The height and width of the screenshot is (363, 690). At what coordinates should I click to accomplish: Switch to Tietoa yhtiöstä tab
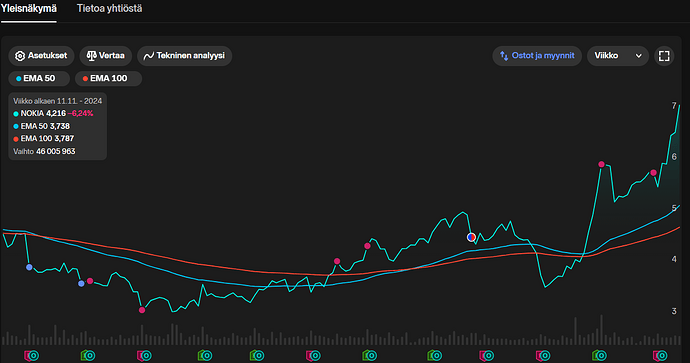click(110, 8)
